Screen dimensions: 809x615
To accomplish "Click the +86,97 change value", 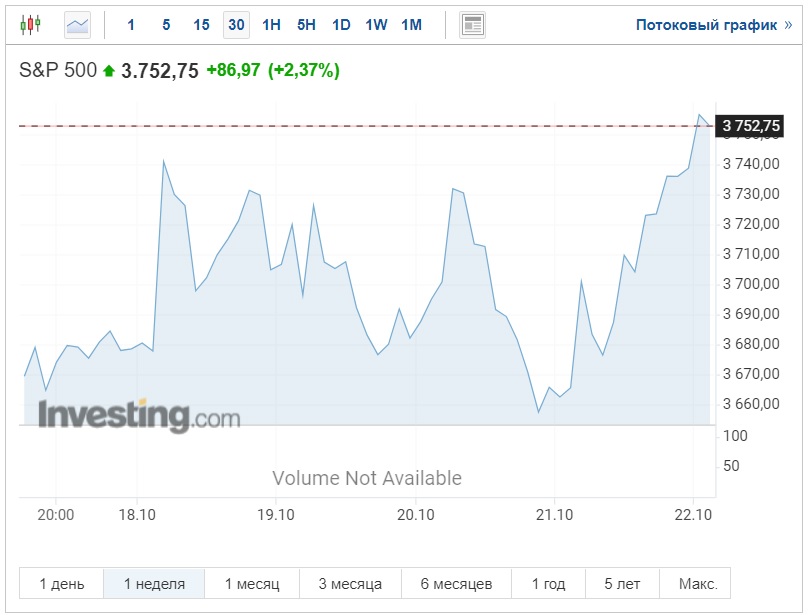I will (x=233, y=70).
